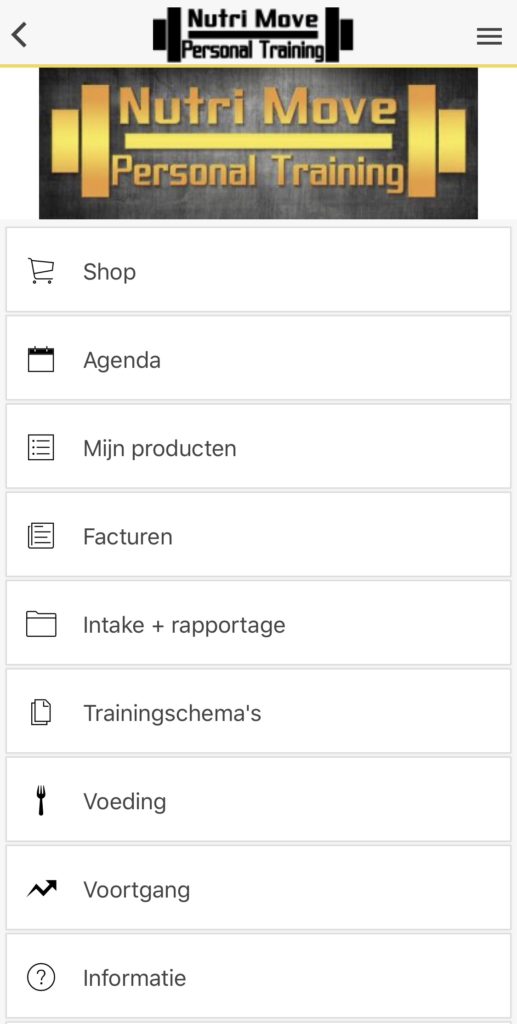Tap the Voortgang trend arrow icon
The image size is (517, 1024).
41,889
